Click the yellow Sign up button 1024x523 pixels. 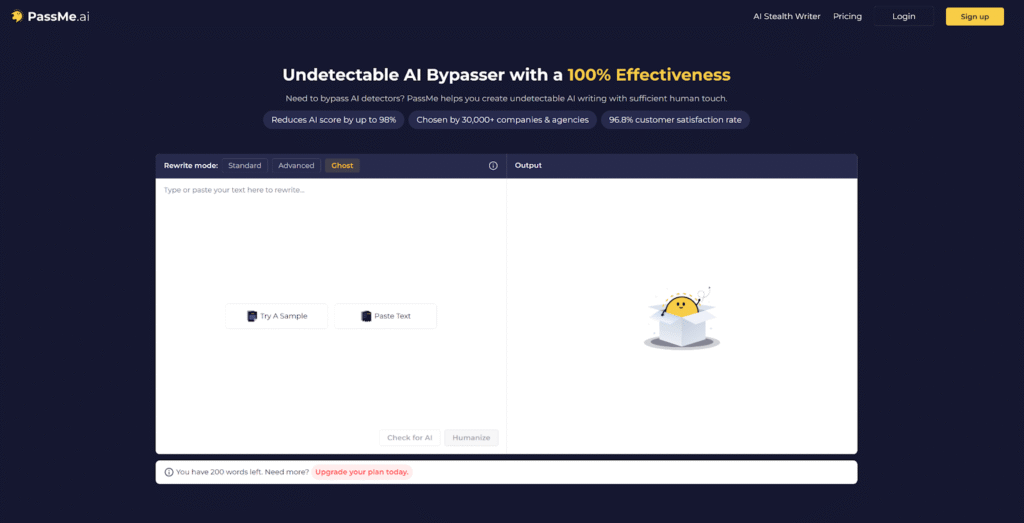(x=974, y=16)
